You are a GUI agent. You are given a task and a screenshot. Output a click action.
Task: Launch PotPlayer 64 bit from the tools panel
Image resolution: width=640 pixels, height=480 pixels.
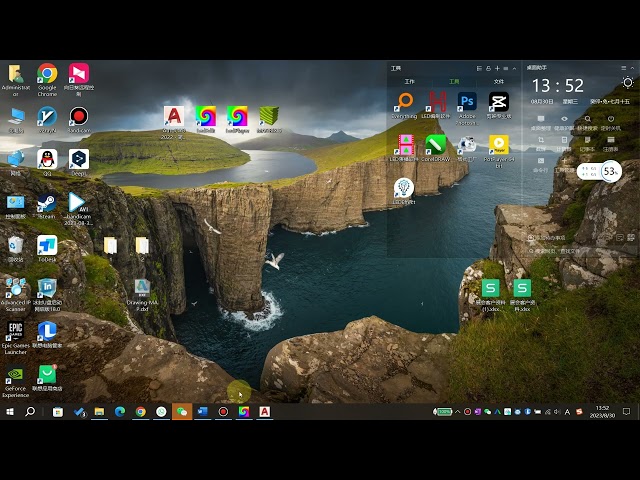499,144
